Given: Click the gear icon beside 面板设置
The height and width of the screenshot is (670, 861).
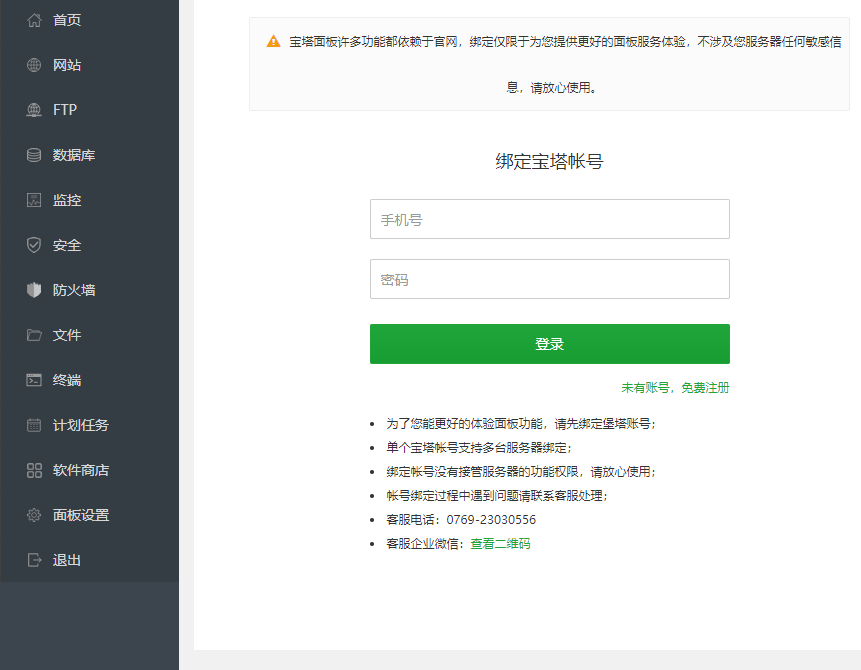Looking at the screenshot, I should pyautogui.click(x=34, y=515).
